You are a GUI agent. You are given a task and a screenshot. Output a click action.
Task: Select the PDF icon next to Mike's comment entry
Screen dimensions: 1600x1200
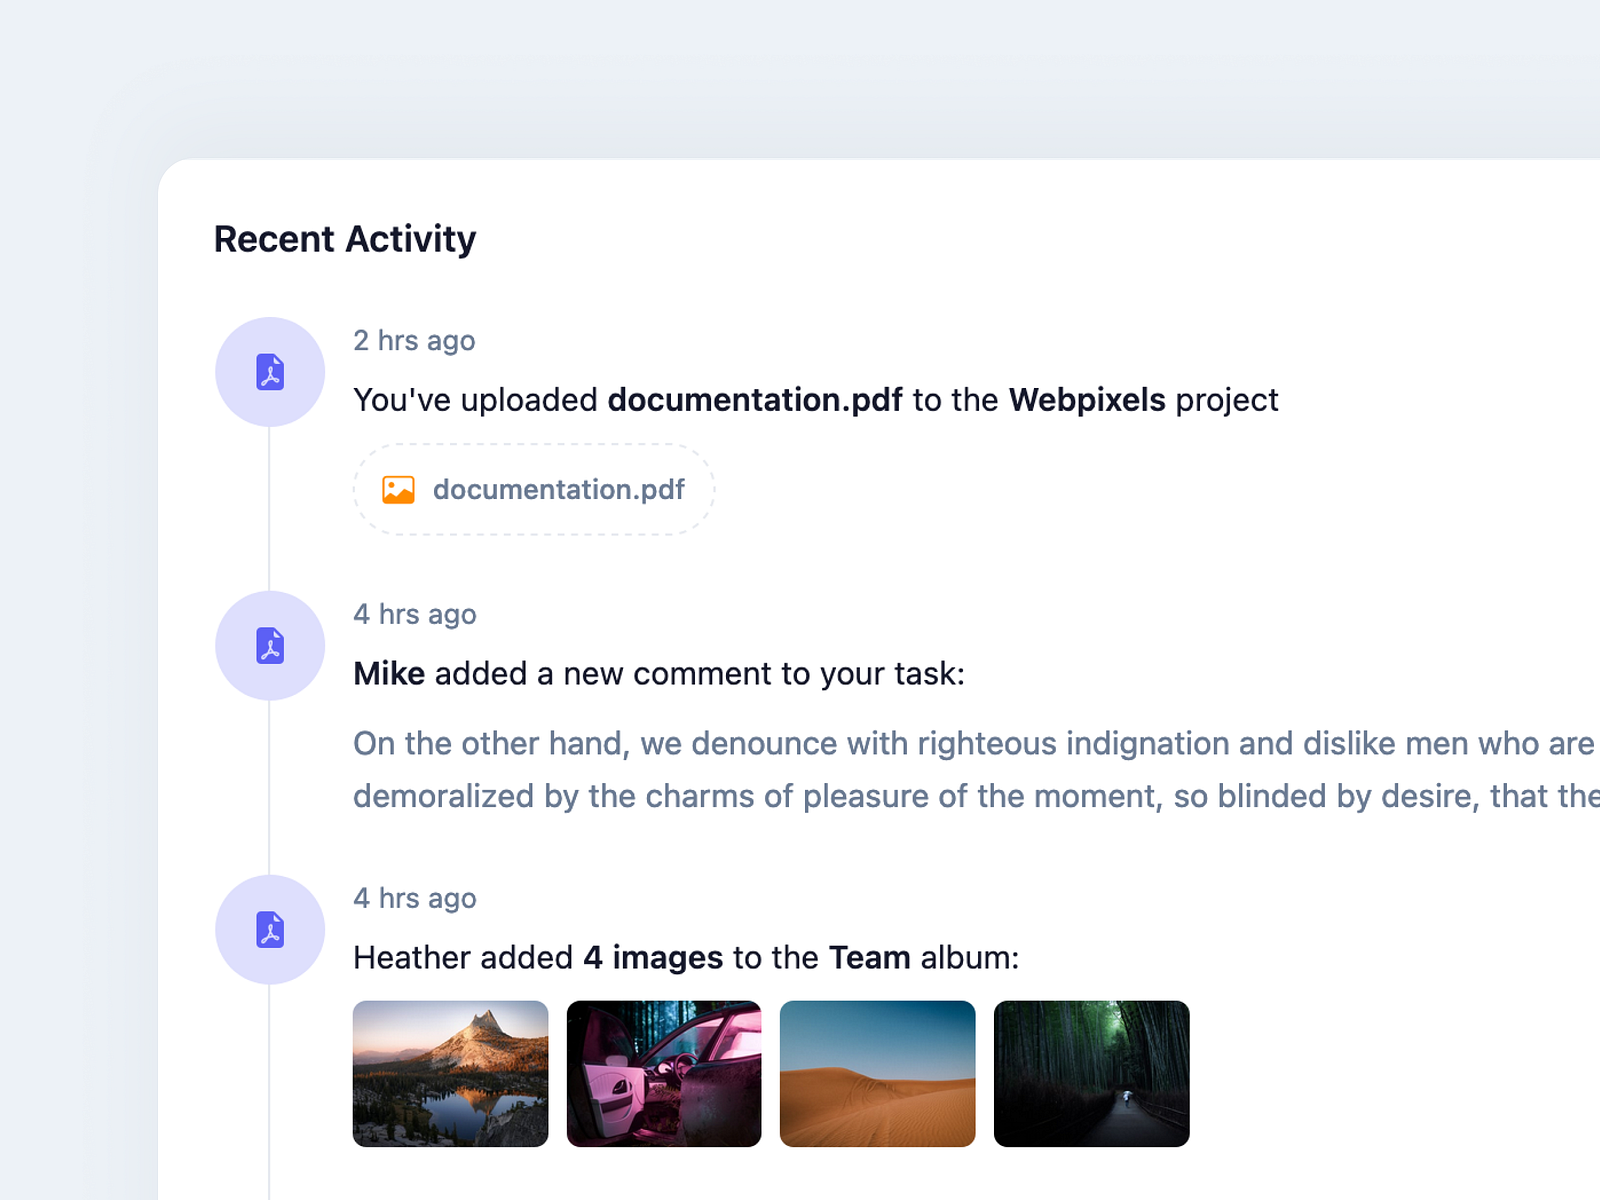(x=270, y=645)
